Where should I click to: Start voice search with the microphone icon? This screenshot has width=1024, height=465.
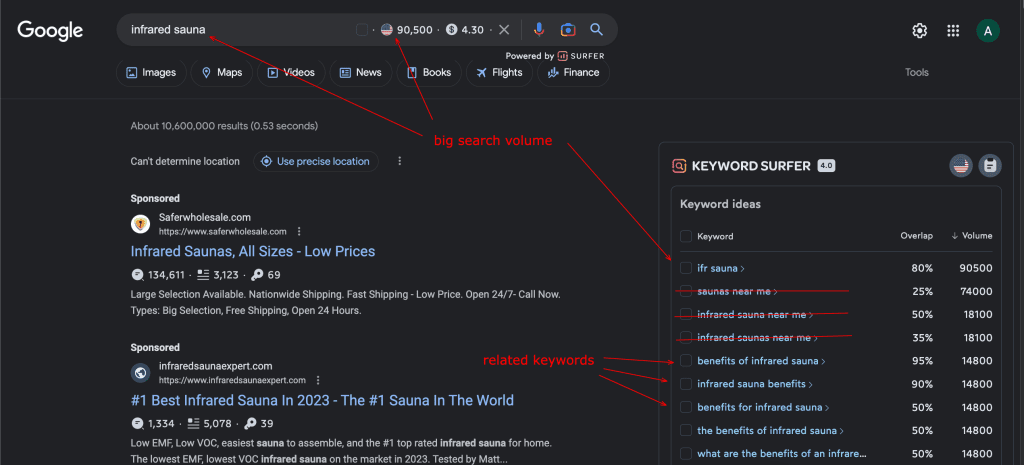[539, 30]
